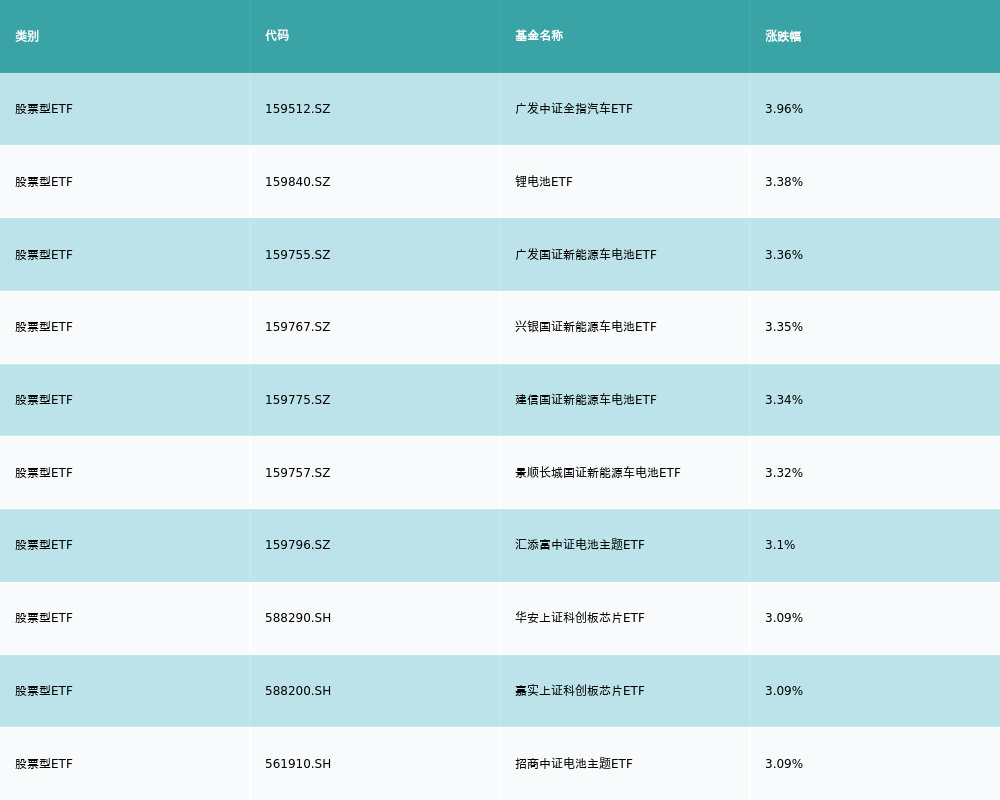The image size is (1000, 800).
Task: Select code 159796.SZ
Action: pyautogui.click(x=298, y=545)
